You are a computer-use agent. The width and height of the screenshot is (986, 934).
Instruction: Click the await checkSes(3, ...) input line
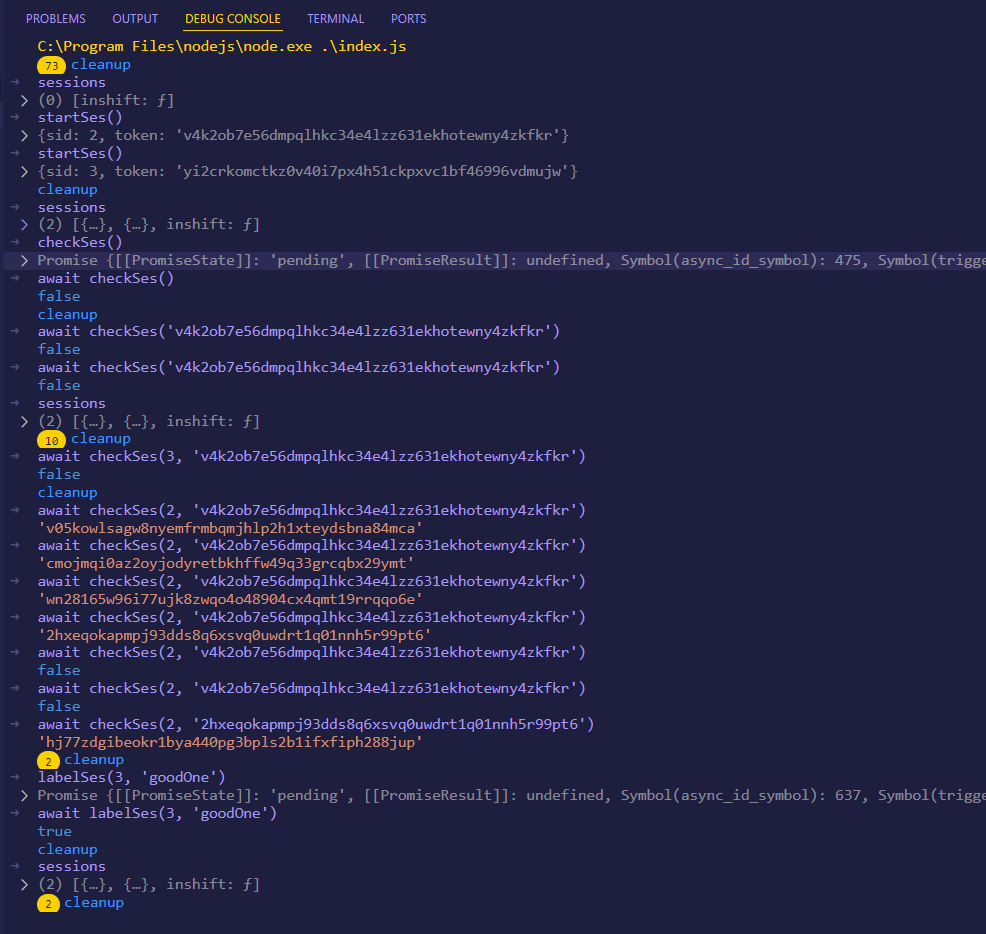pos(311,457)
